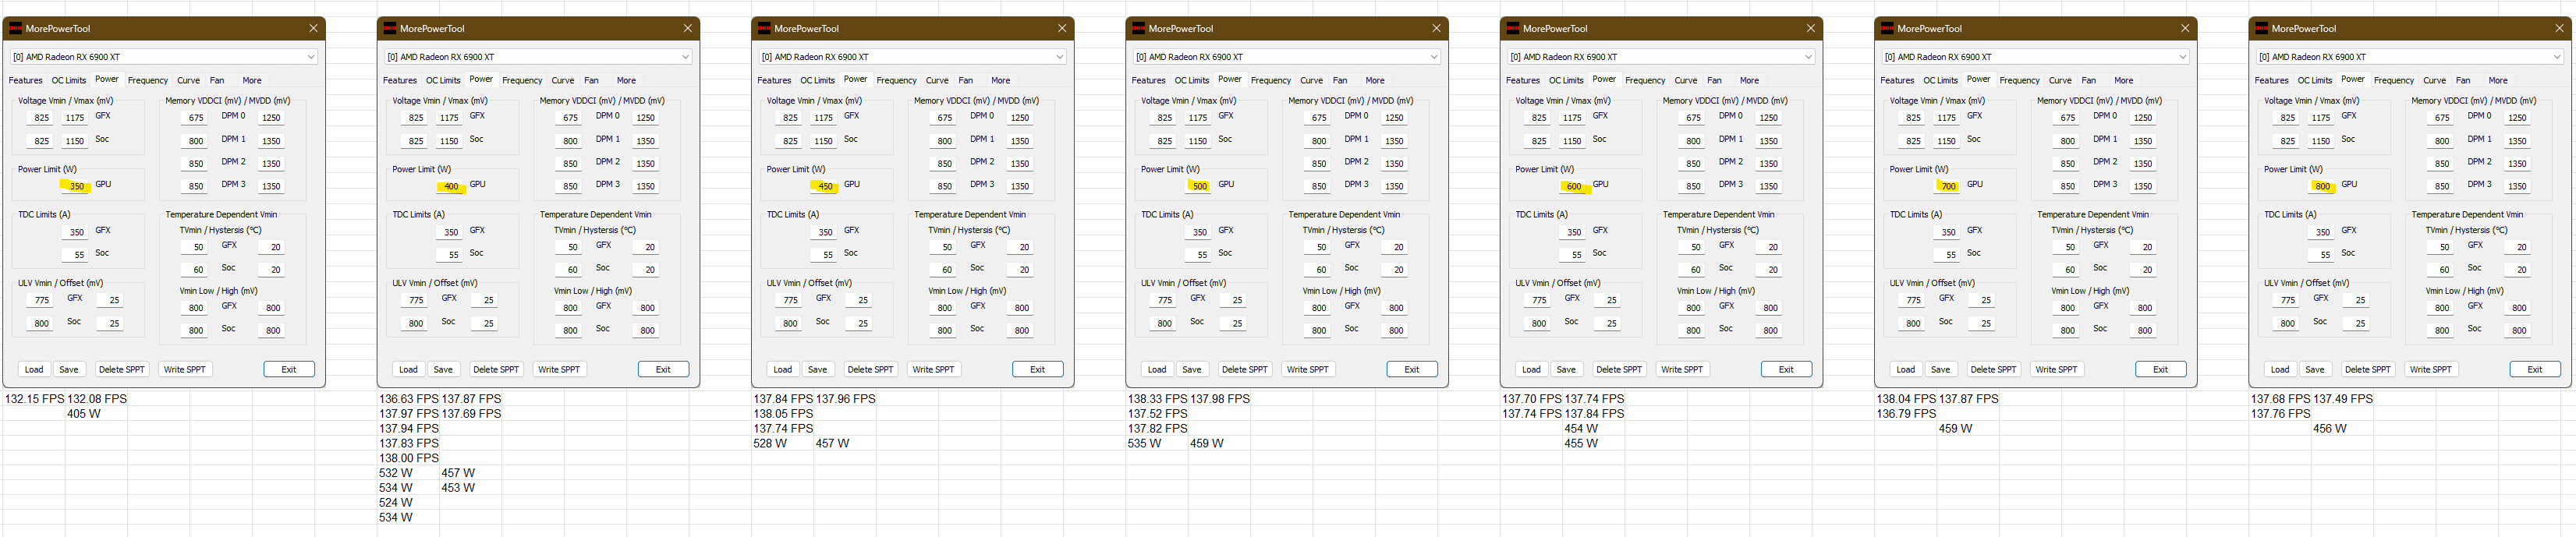Open the GPU dropdown in the 400 W window
Screen dimensions: 2576x537
coord(538,57)
